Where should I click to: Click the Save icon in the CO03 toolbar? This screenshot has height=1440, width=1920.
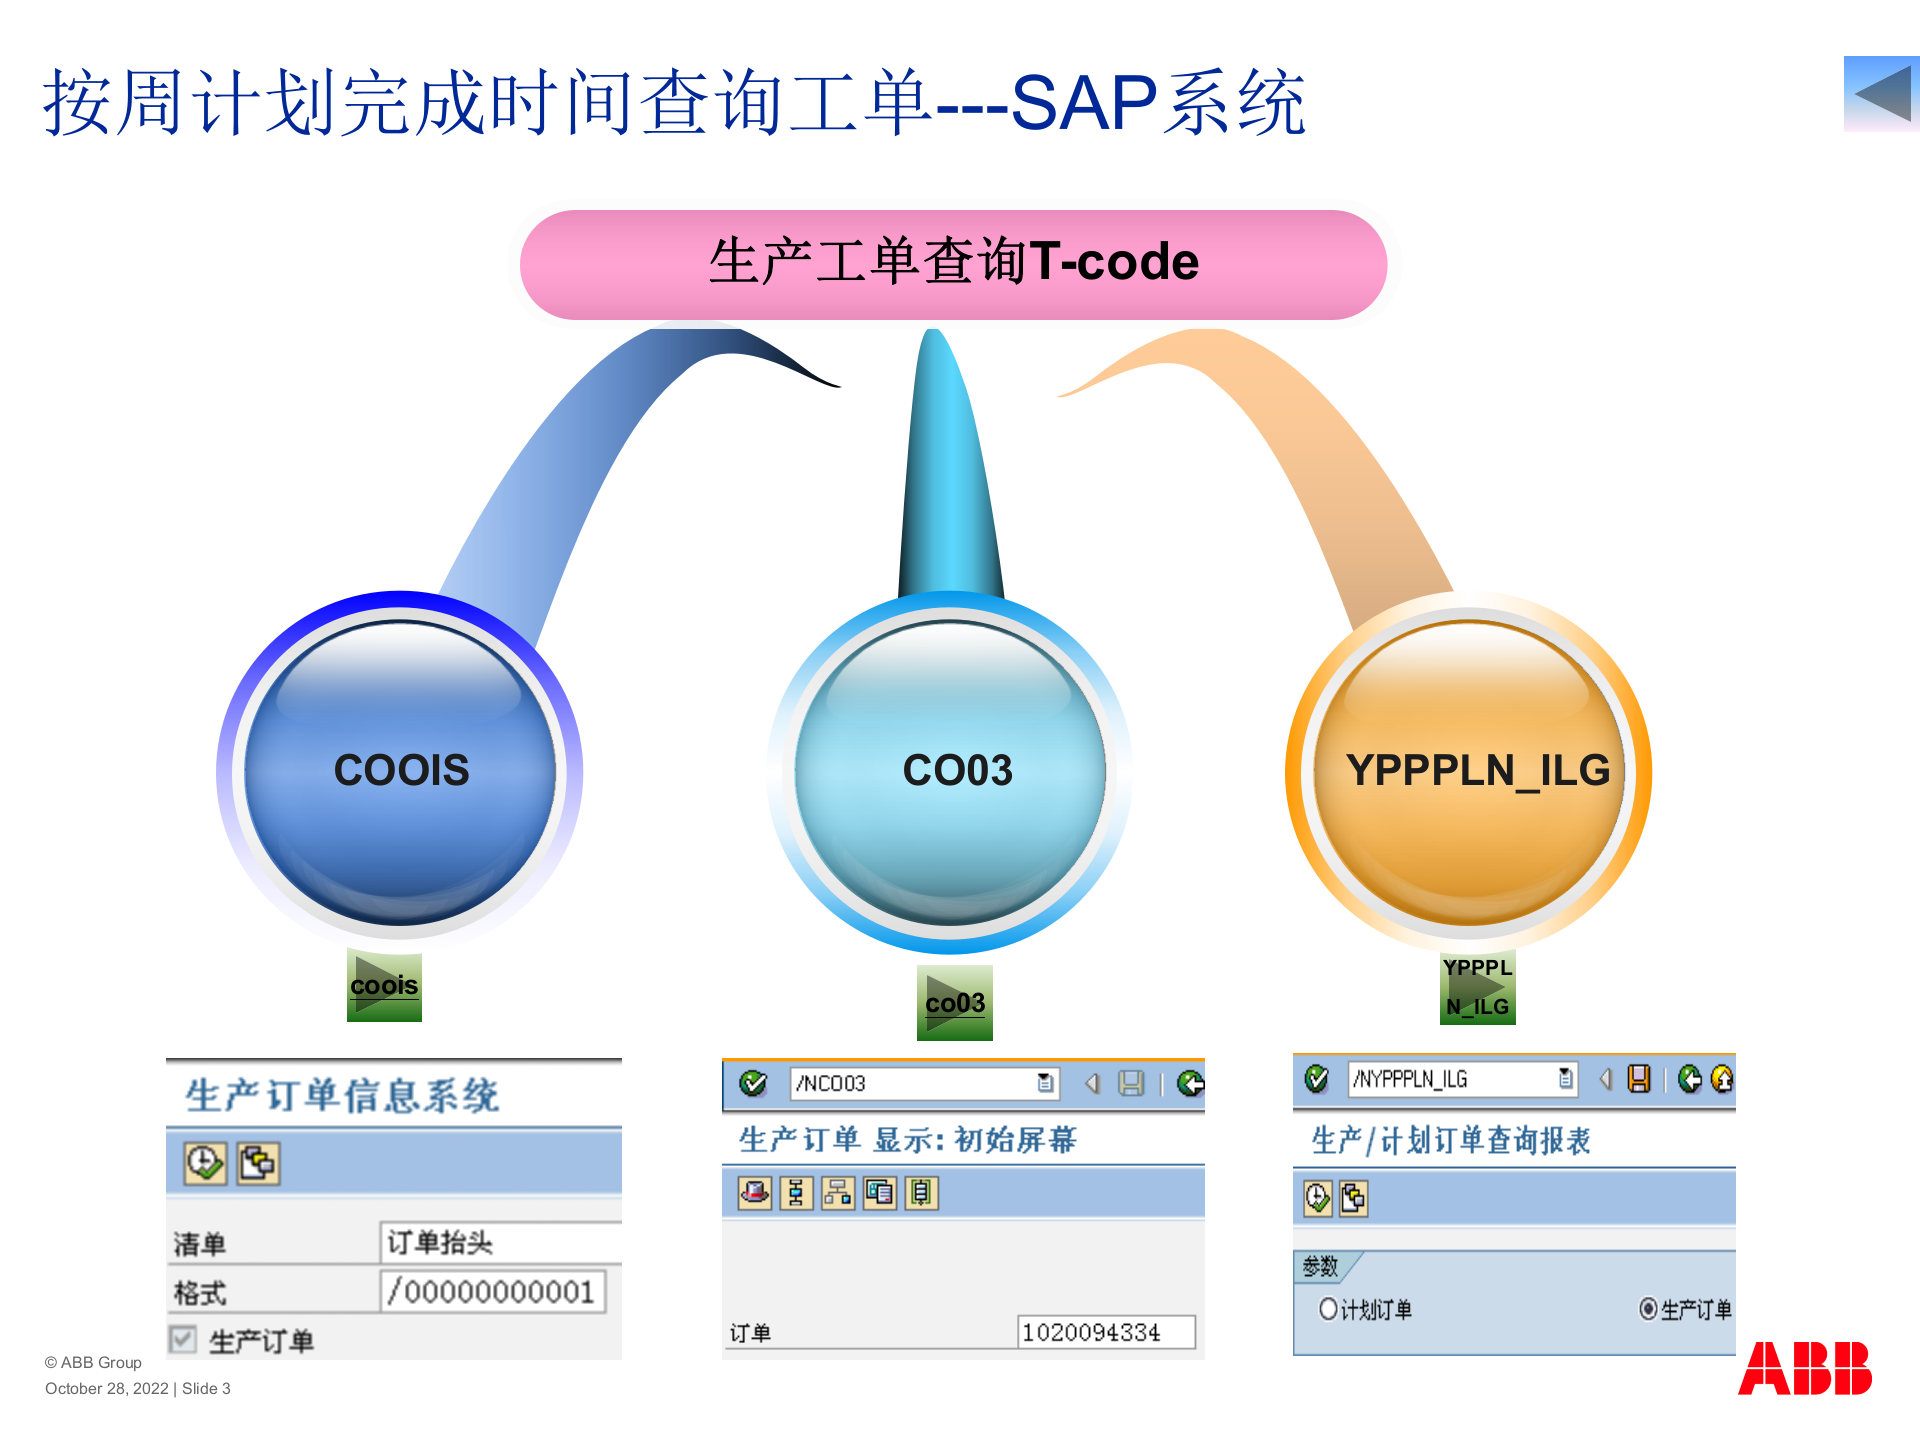[1131, 1082]
